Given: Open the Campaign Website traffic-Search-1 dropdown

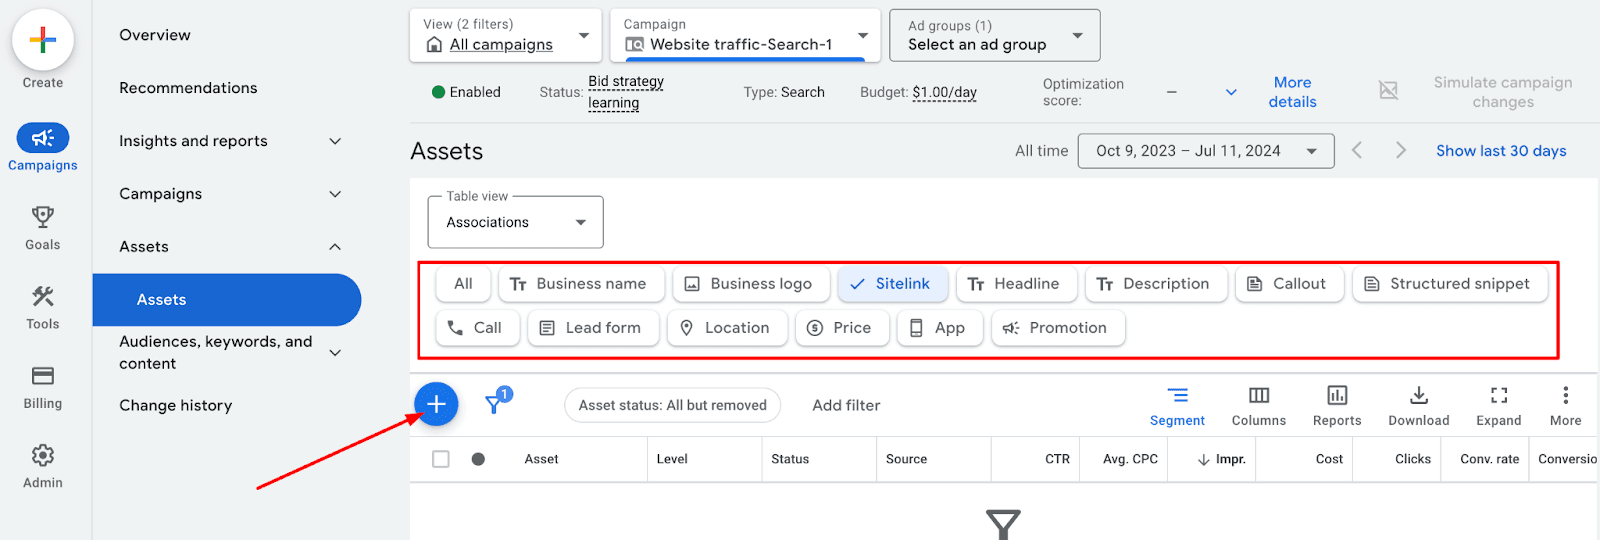Looking at the screenshot, I should [745, 35].
